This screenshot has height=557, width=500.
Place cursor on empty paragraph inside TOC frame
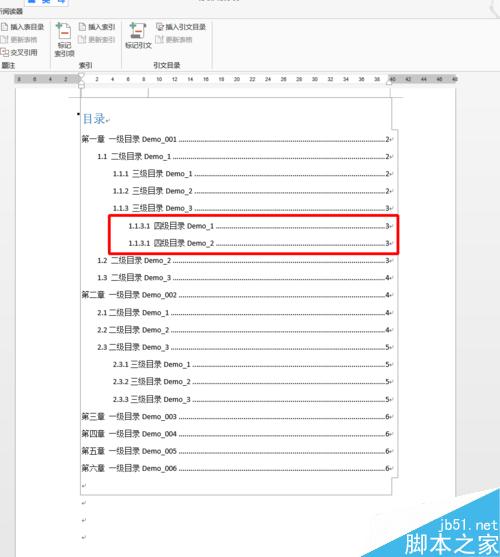(x=84, y=486)
